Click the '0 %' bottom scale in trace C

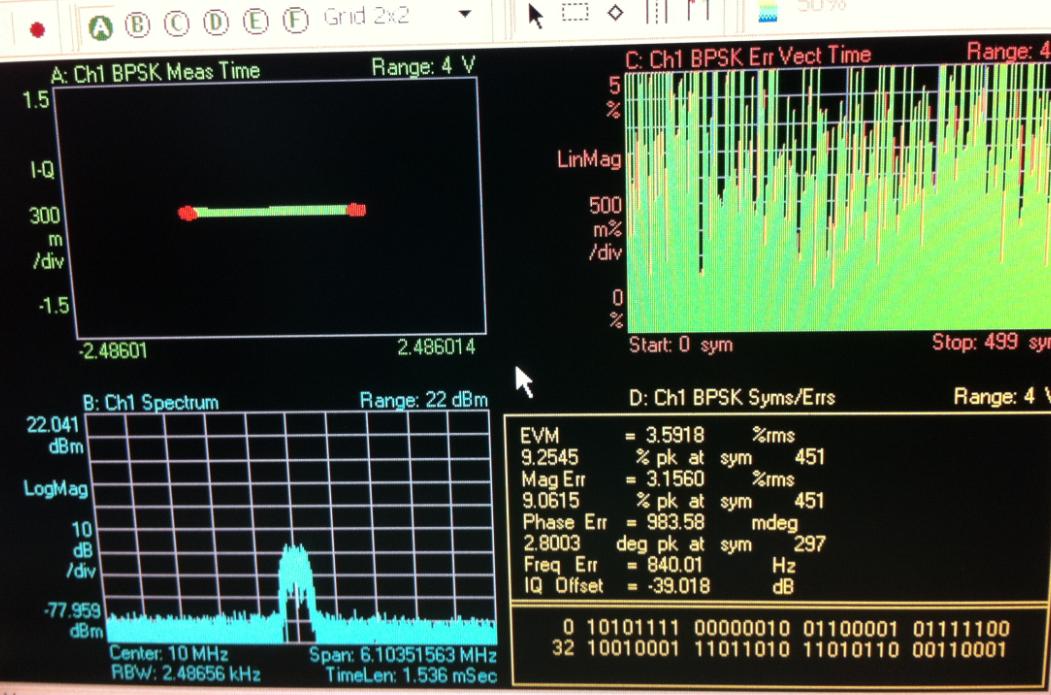617,308
